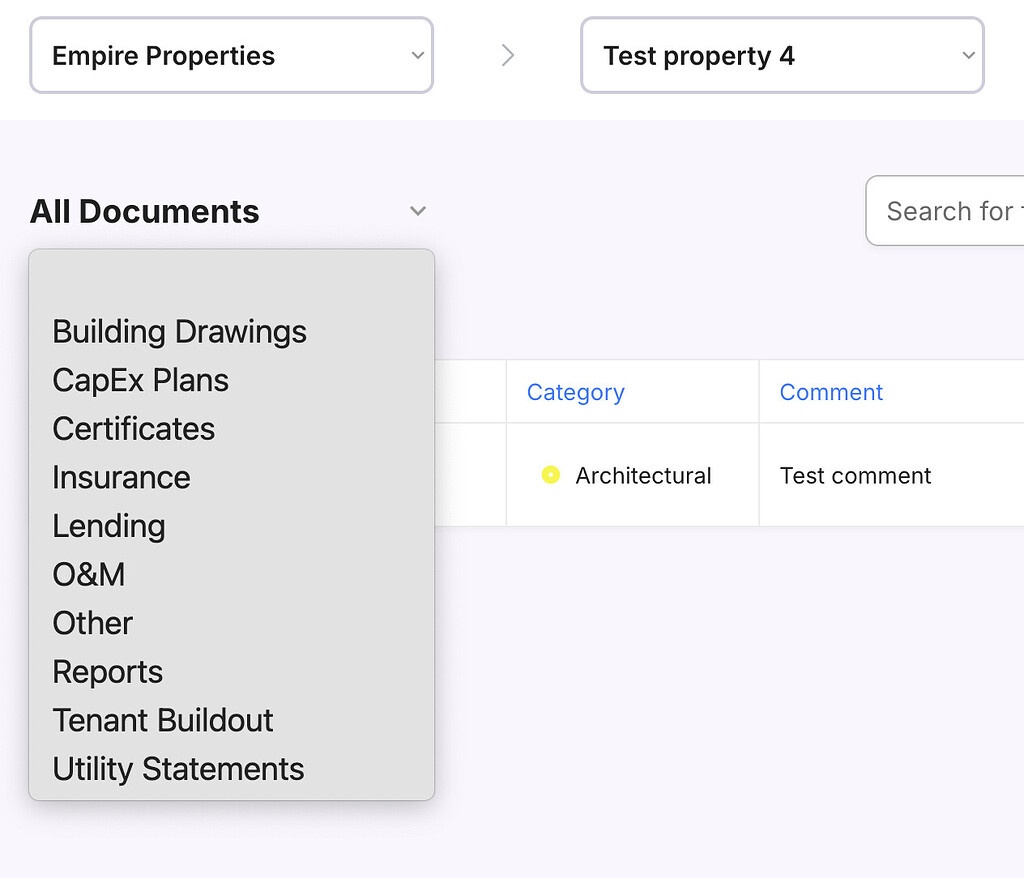The width and height of the screenshot is (1024, 878).
Task: Sort by the Category column header
Action: coord(575,391)
